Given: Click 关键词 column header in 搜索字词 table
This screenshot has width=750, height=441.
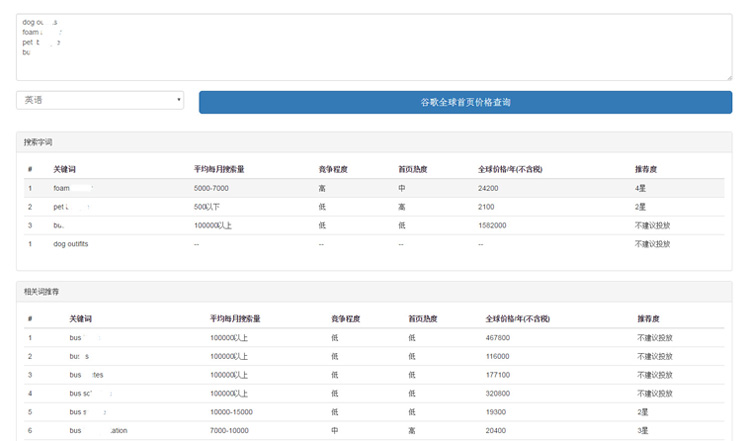Looking at the screenshot, I should point(65,169).
